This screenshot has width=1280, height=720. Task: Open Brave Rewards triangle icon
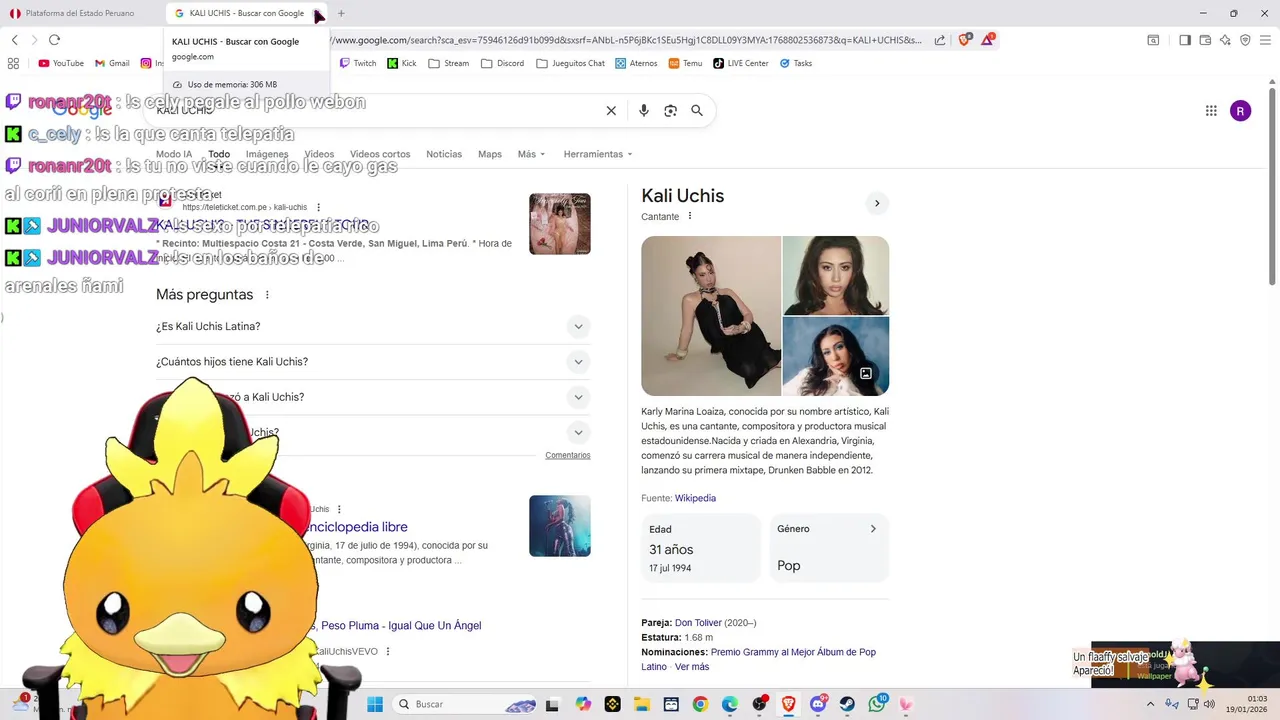(988, 40)
